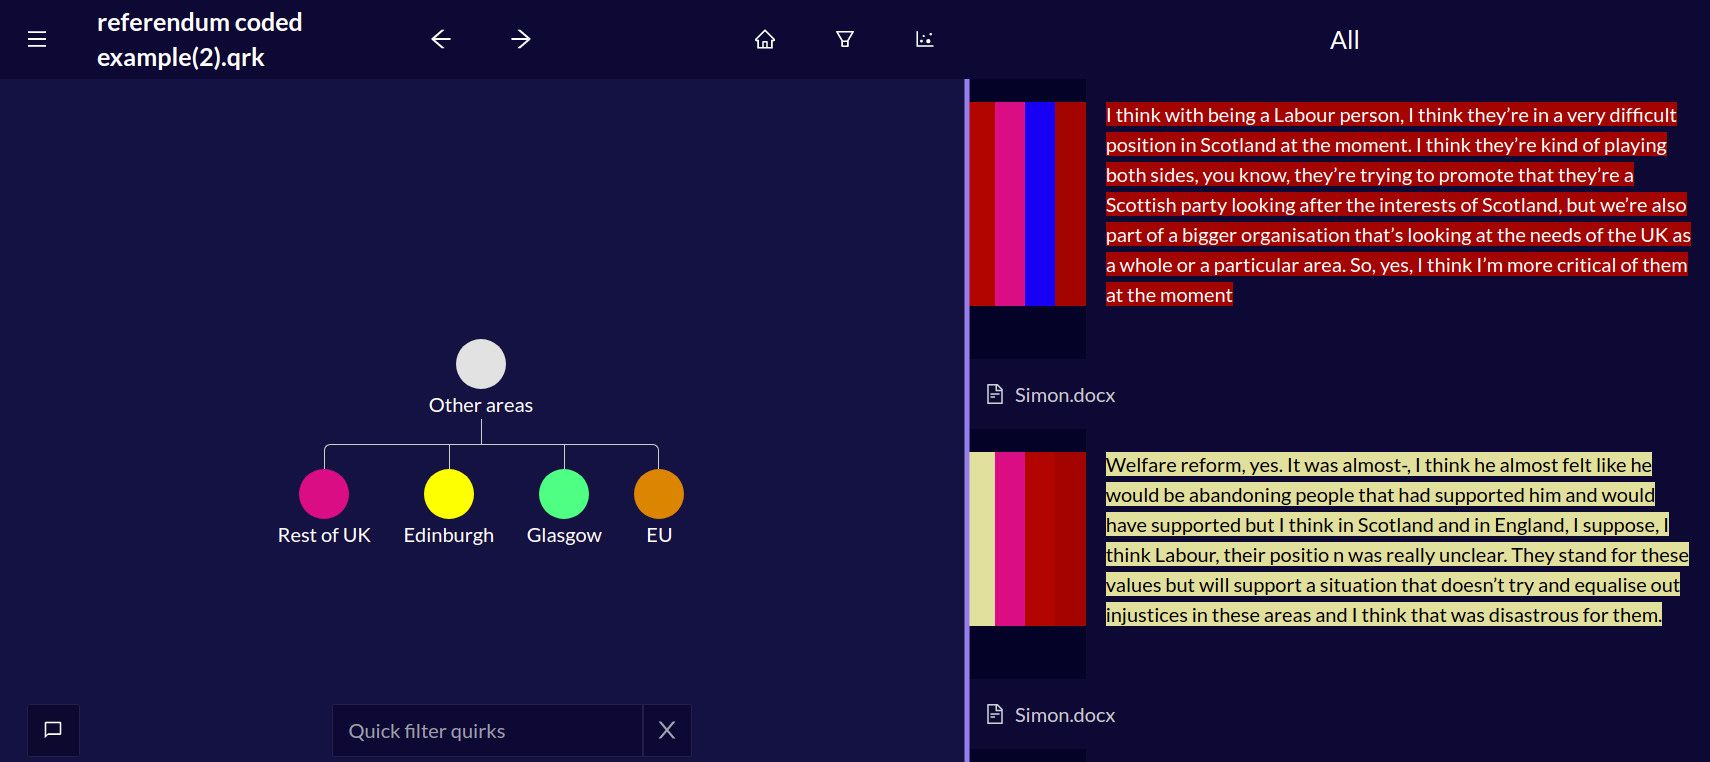This screenshot has height=762, width=1710.
Task: Go back with the left arrow
Action: coord(441,39)
